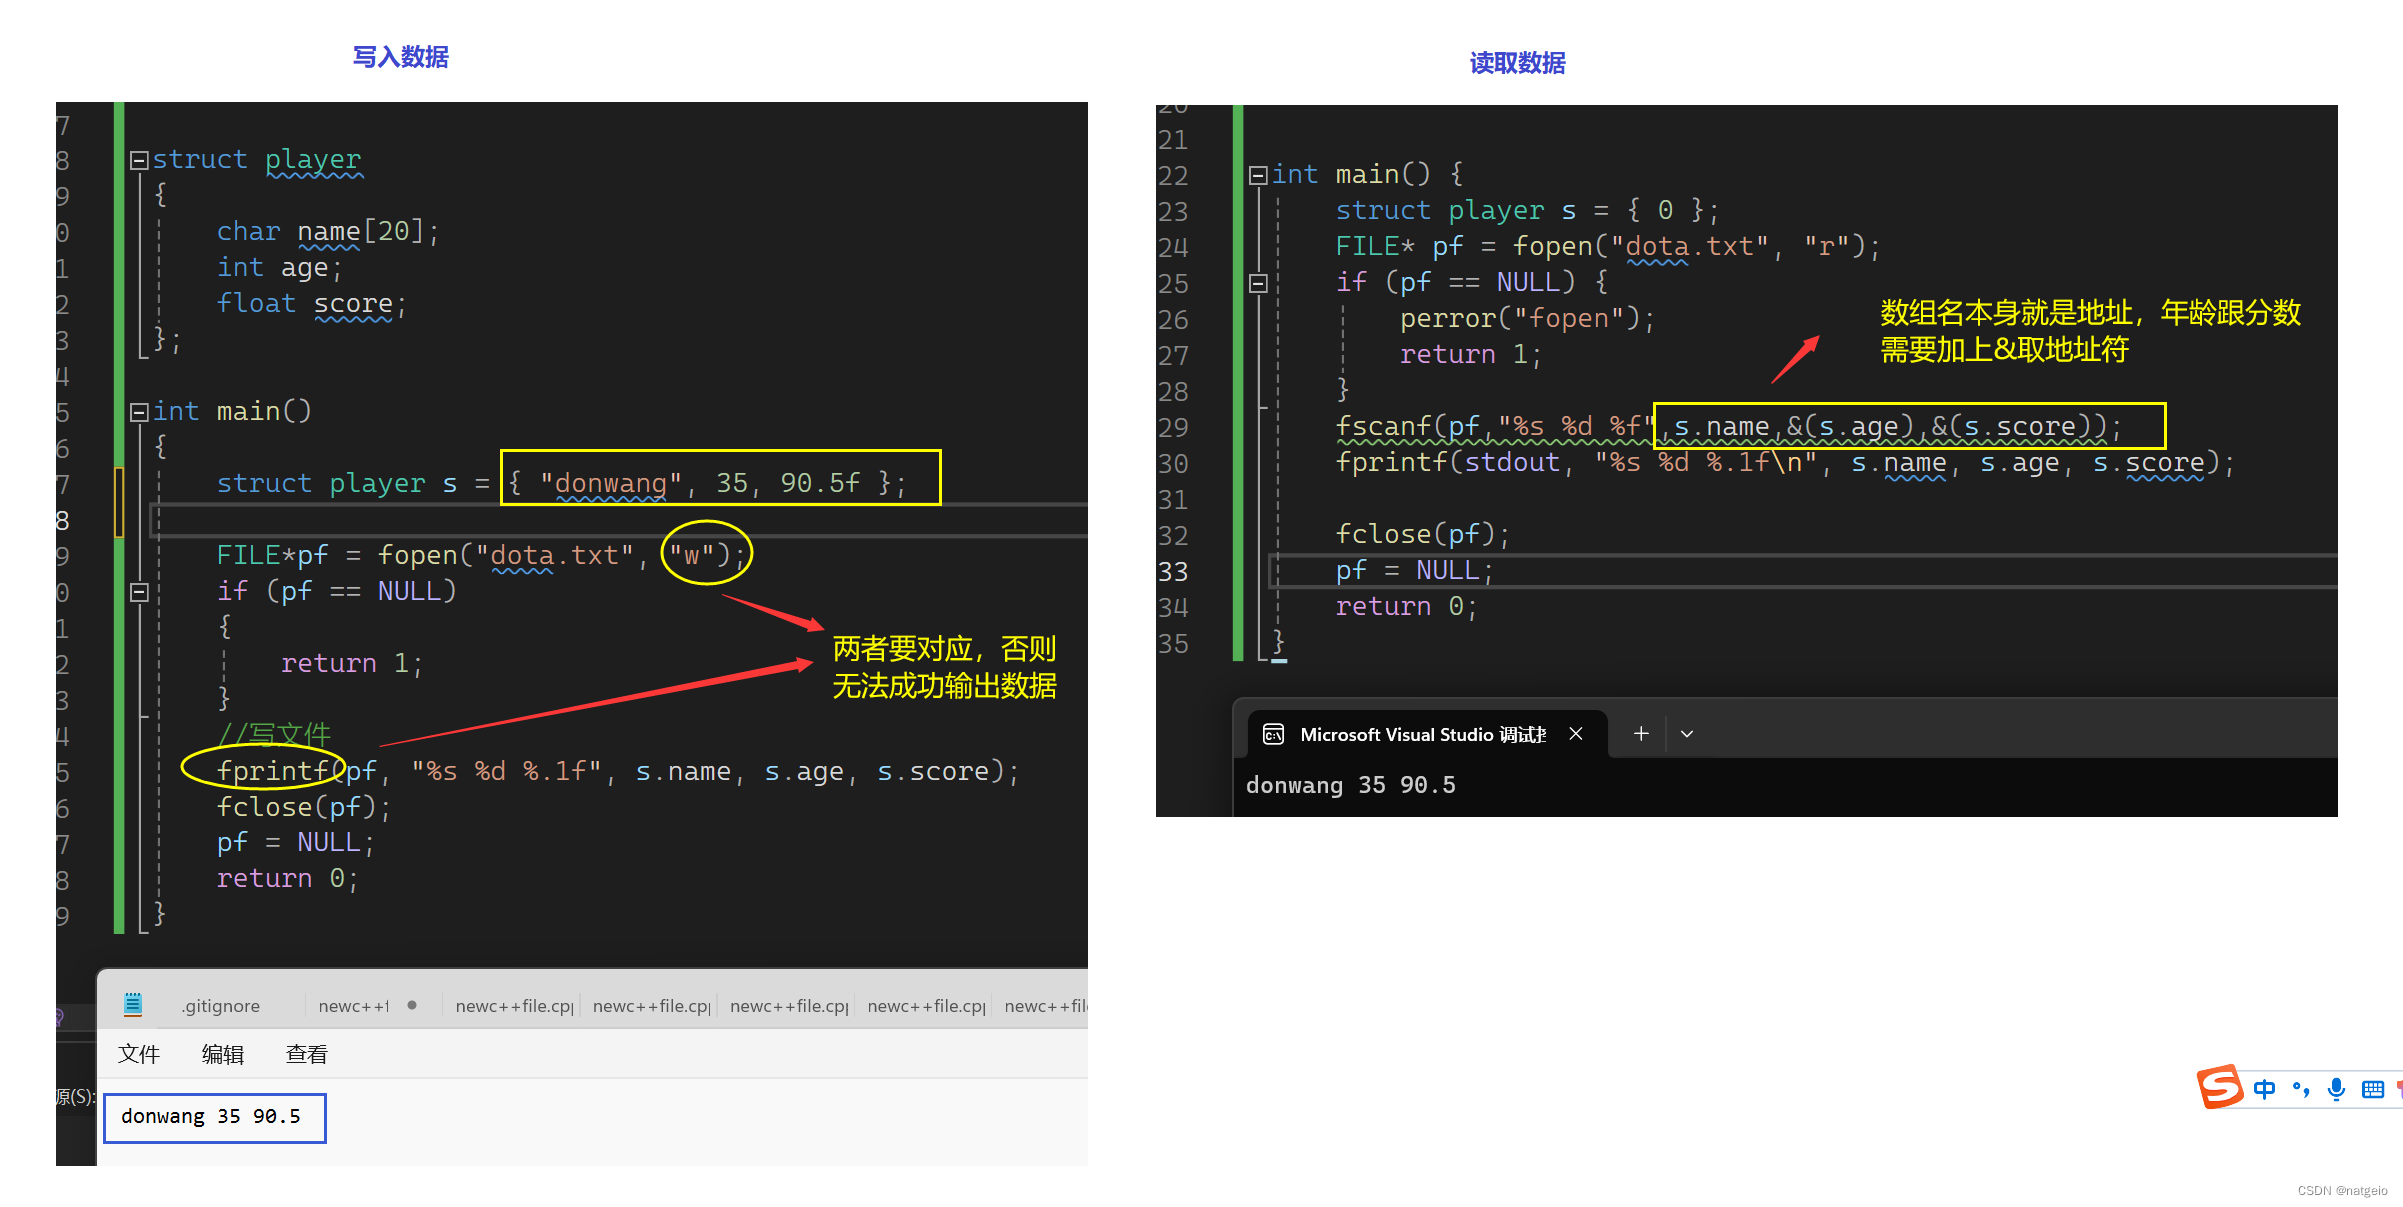Click the console output 'donwang 35 90.5'
The width and height of the screenshot is (2403, 1207).
[1351, 785]
